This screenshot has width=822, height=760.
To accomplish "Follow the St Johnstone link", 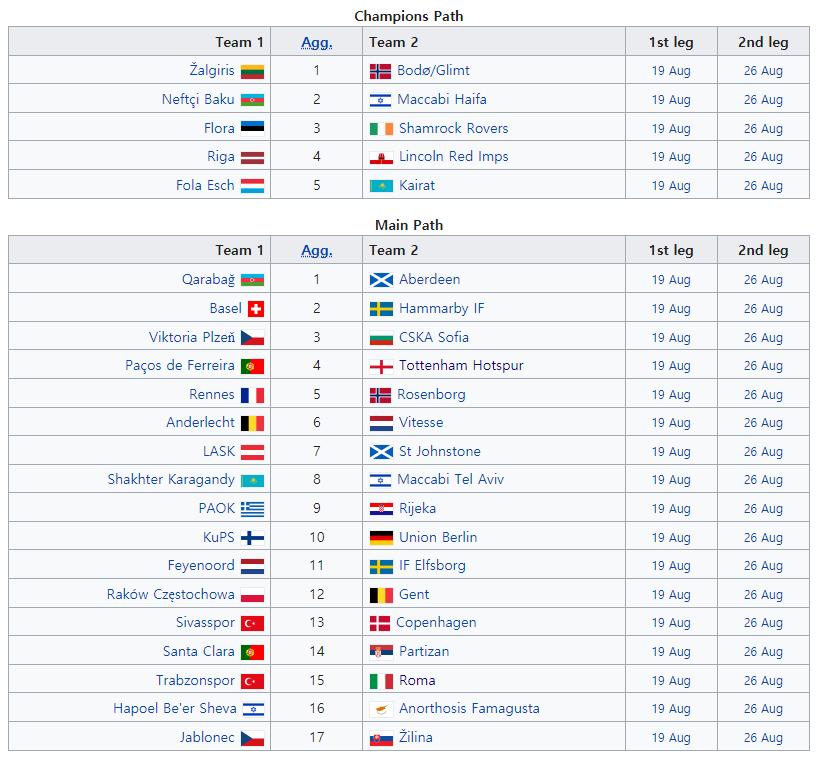I will point(439,451).
